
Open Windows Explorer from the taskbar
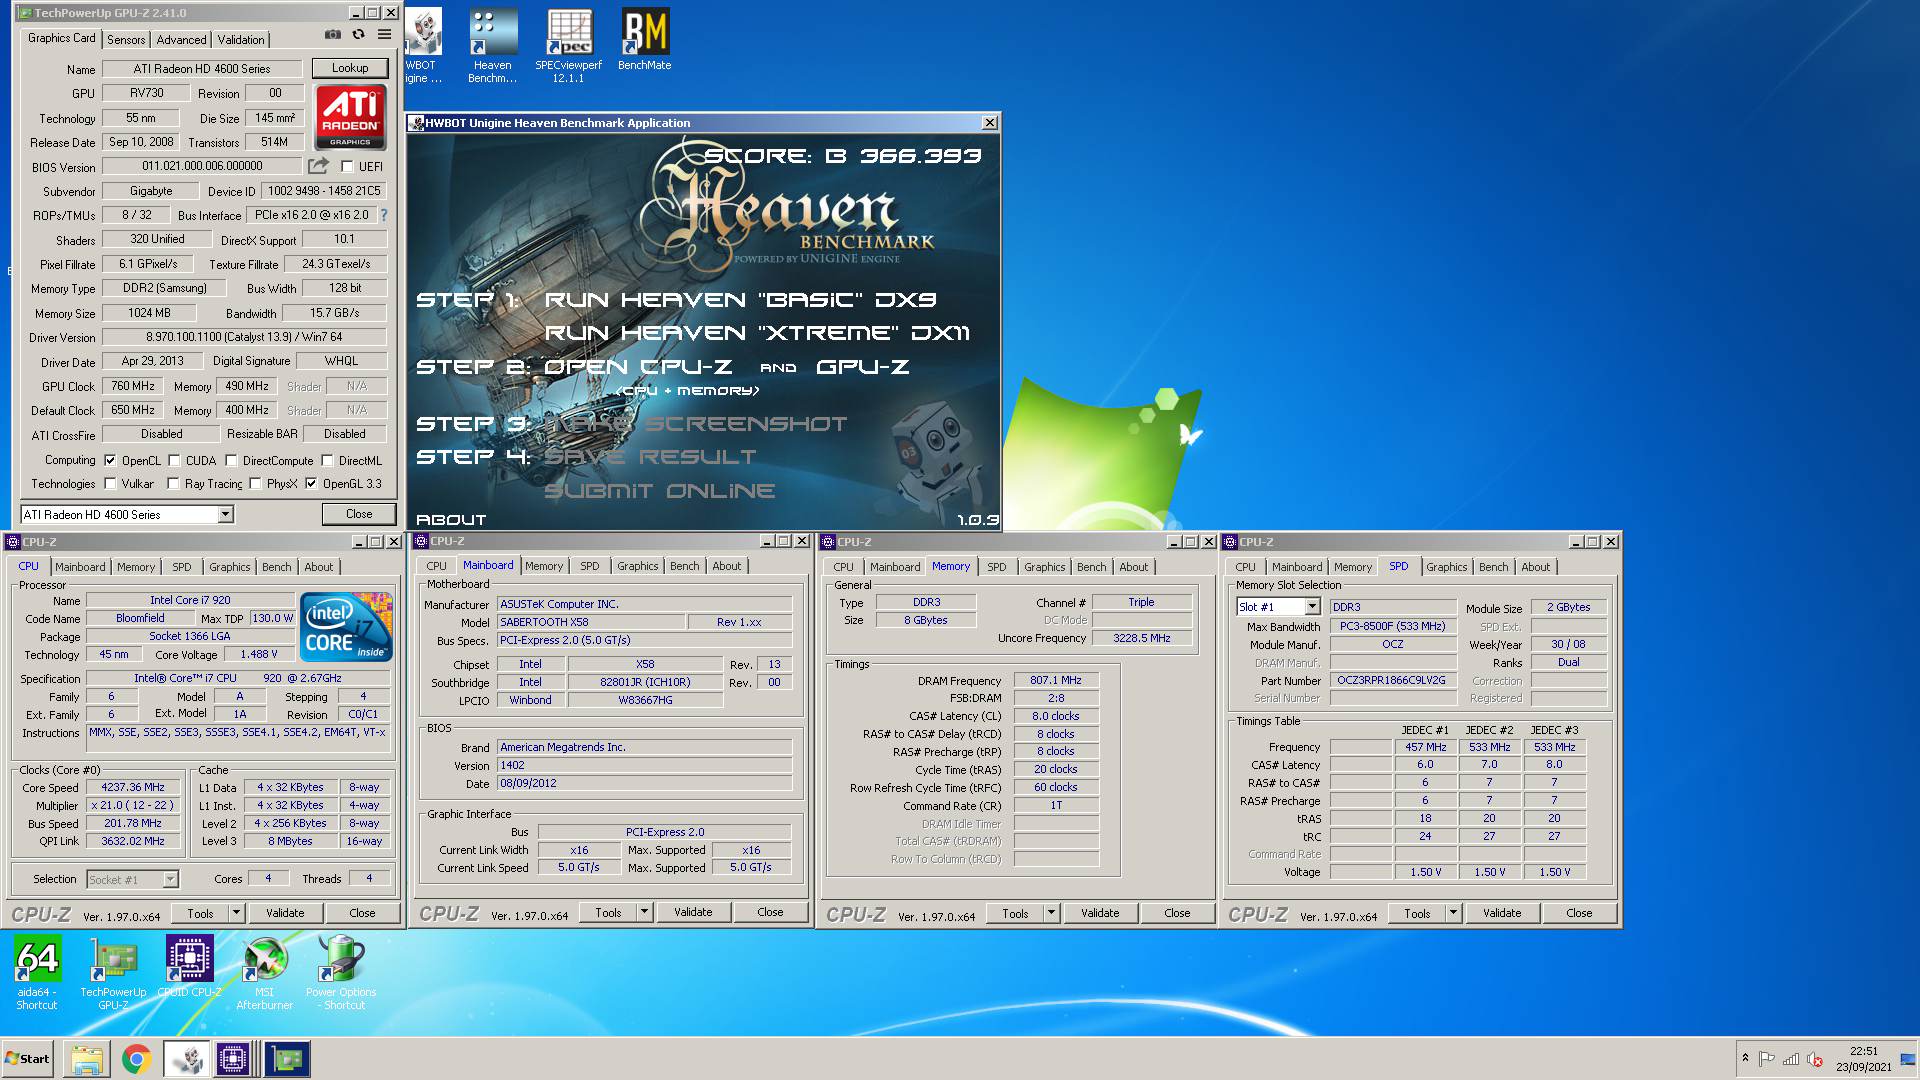click(87, 1059)
